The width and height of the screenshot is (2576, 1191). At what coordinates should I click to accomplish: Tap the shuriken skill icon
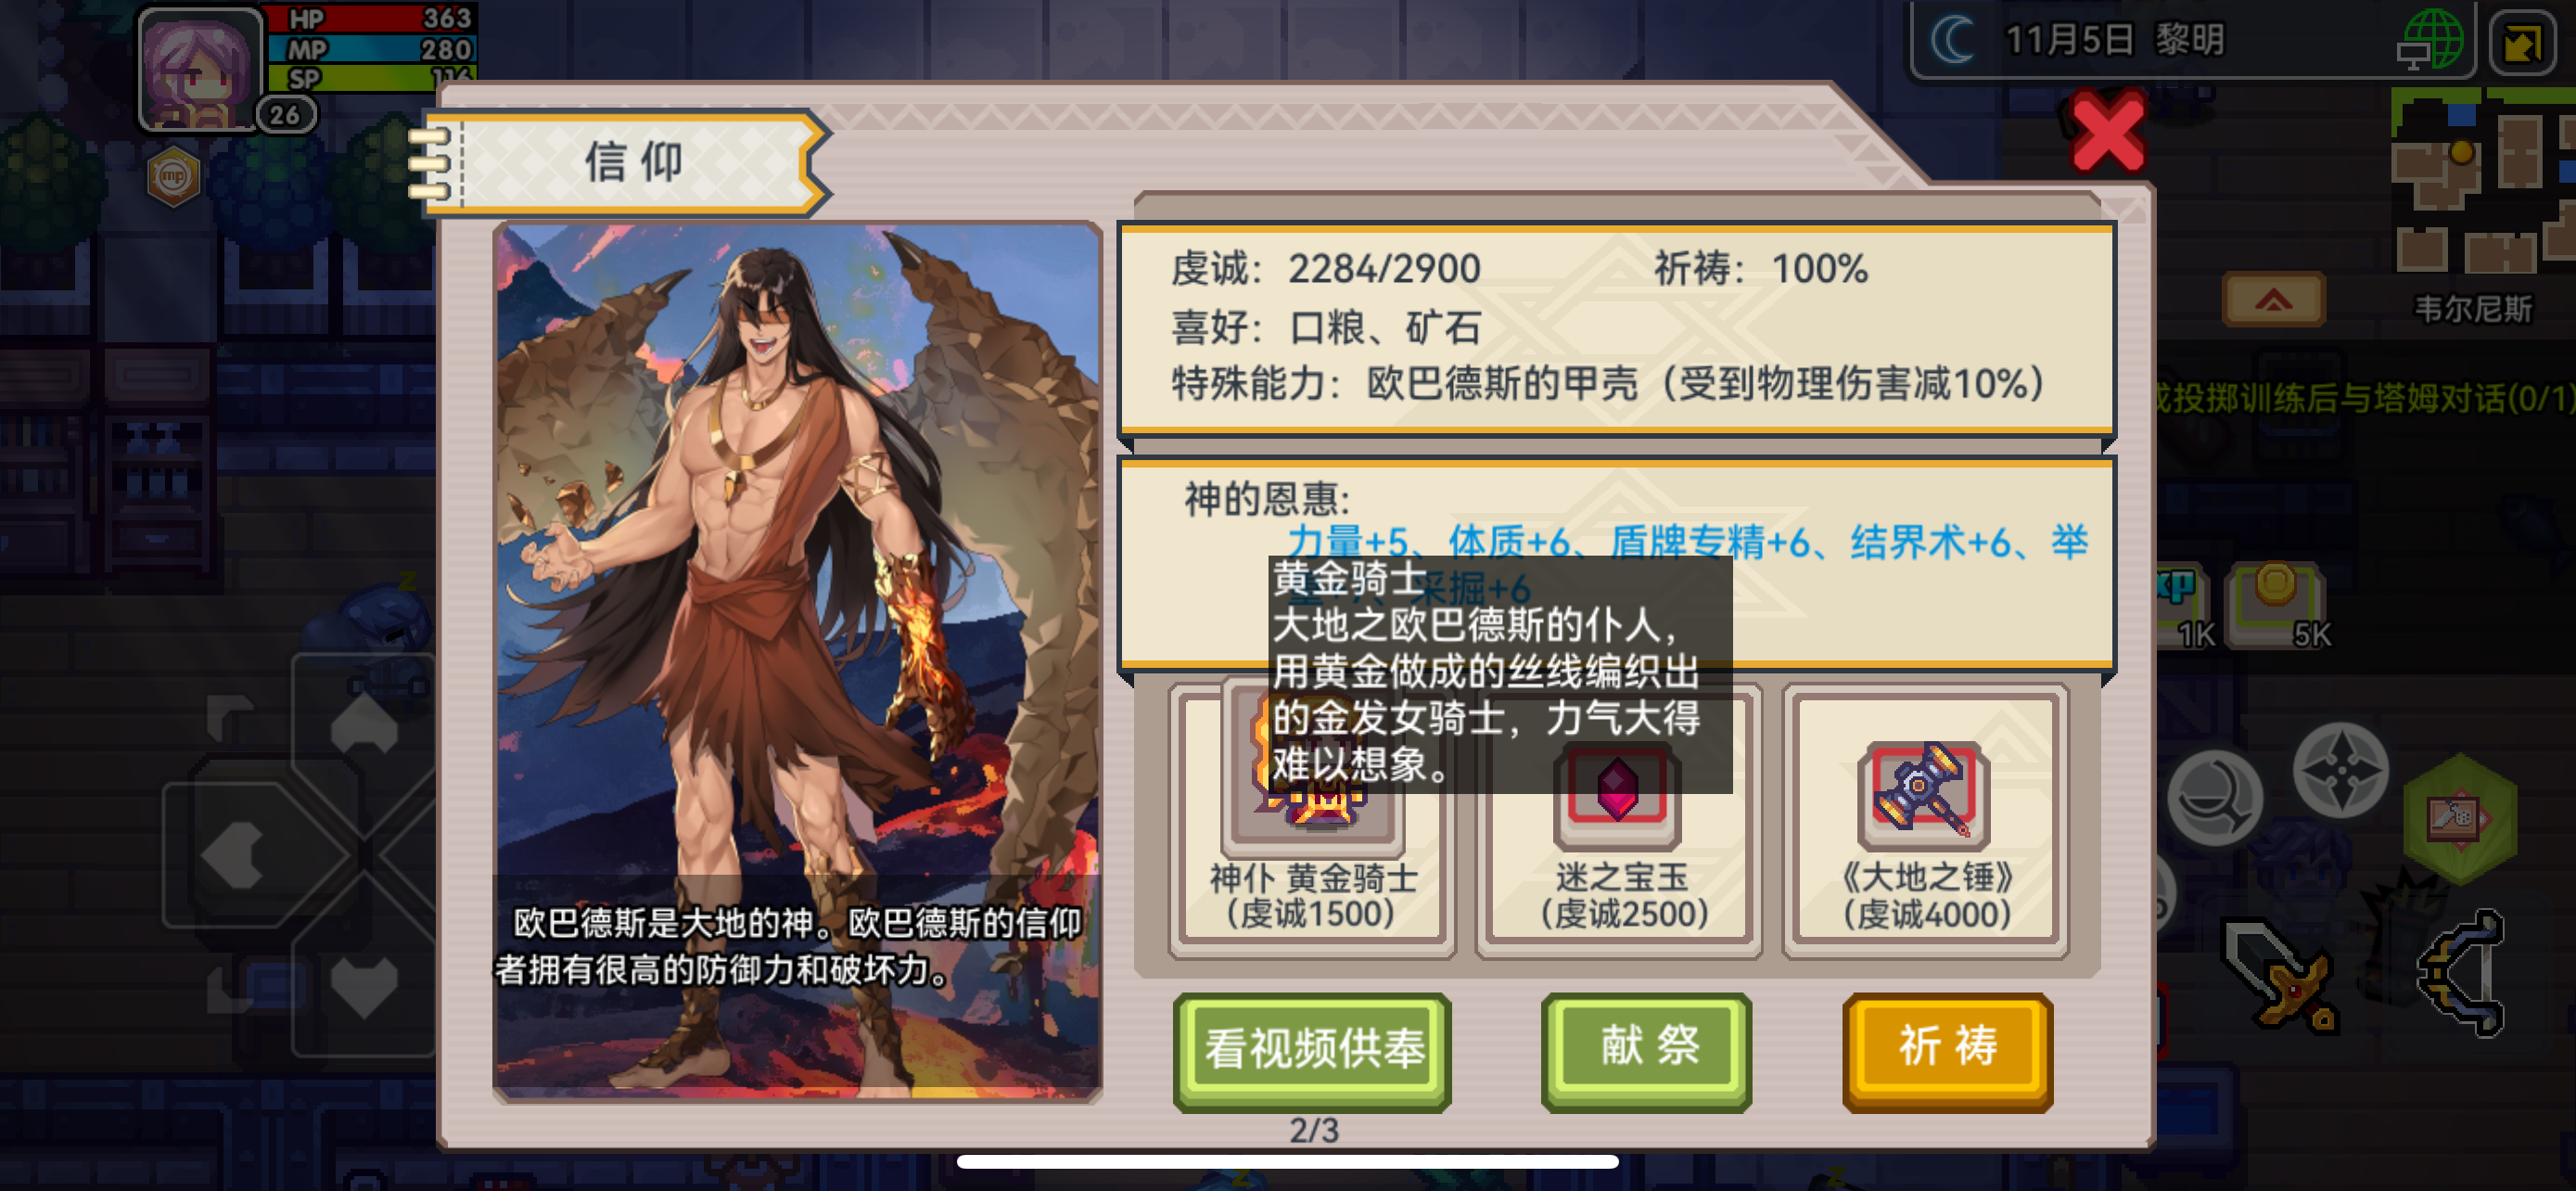pos(2340,771)
